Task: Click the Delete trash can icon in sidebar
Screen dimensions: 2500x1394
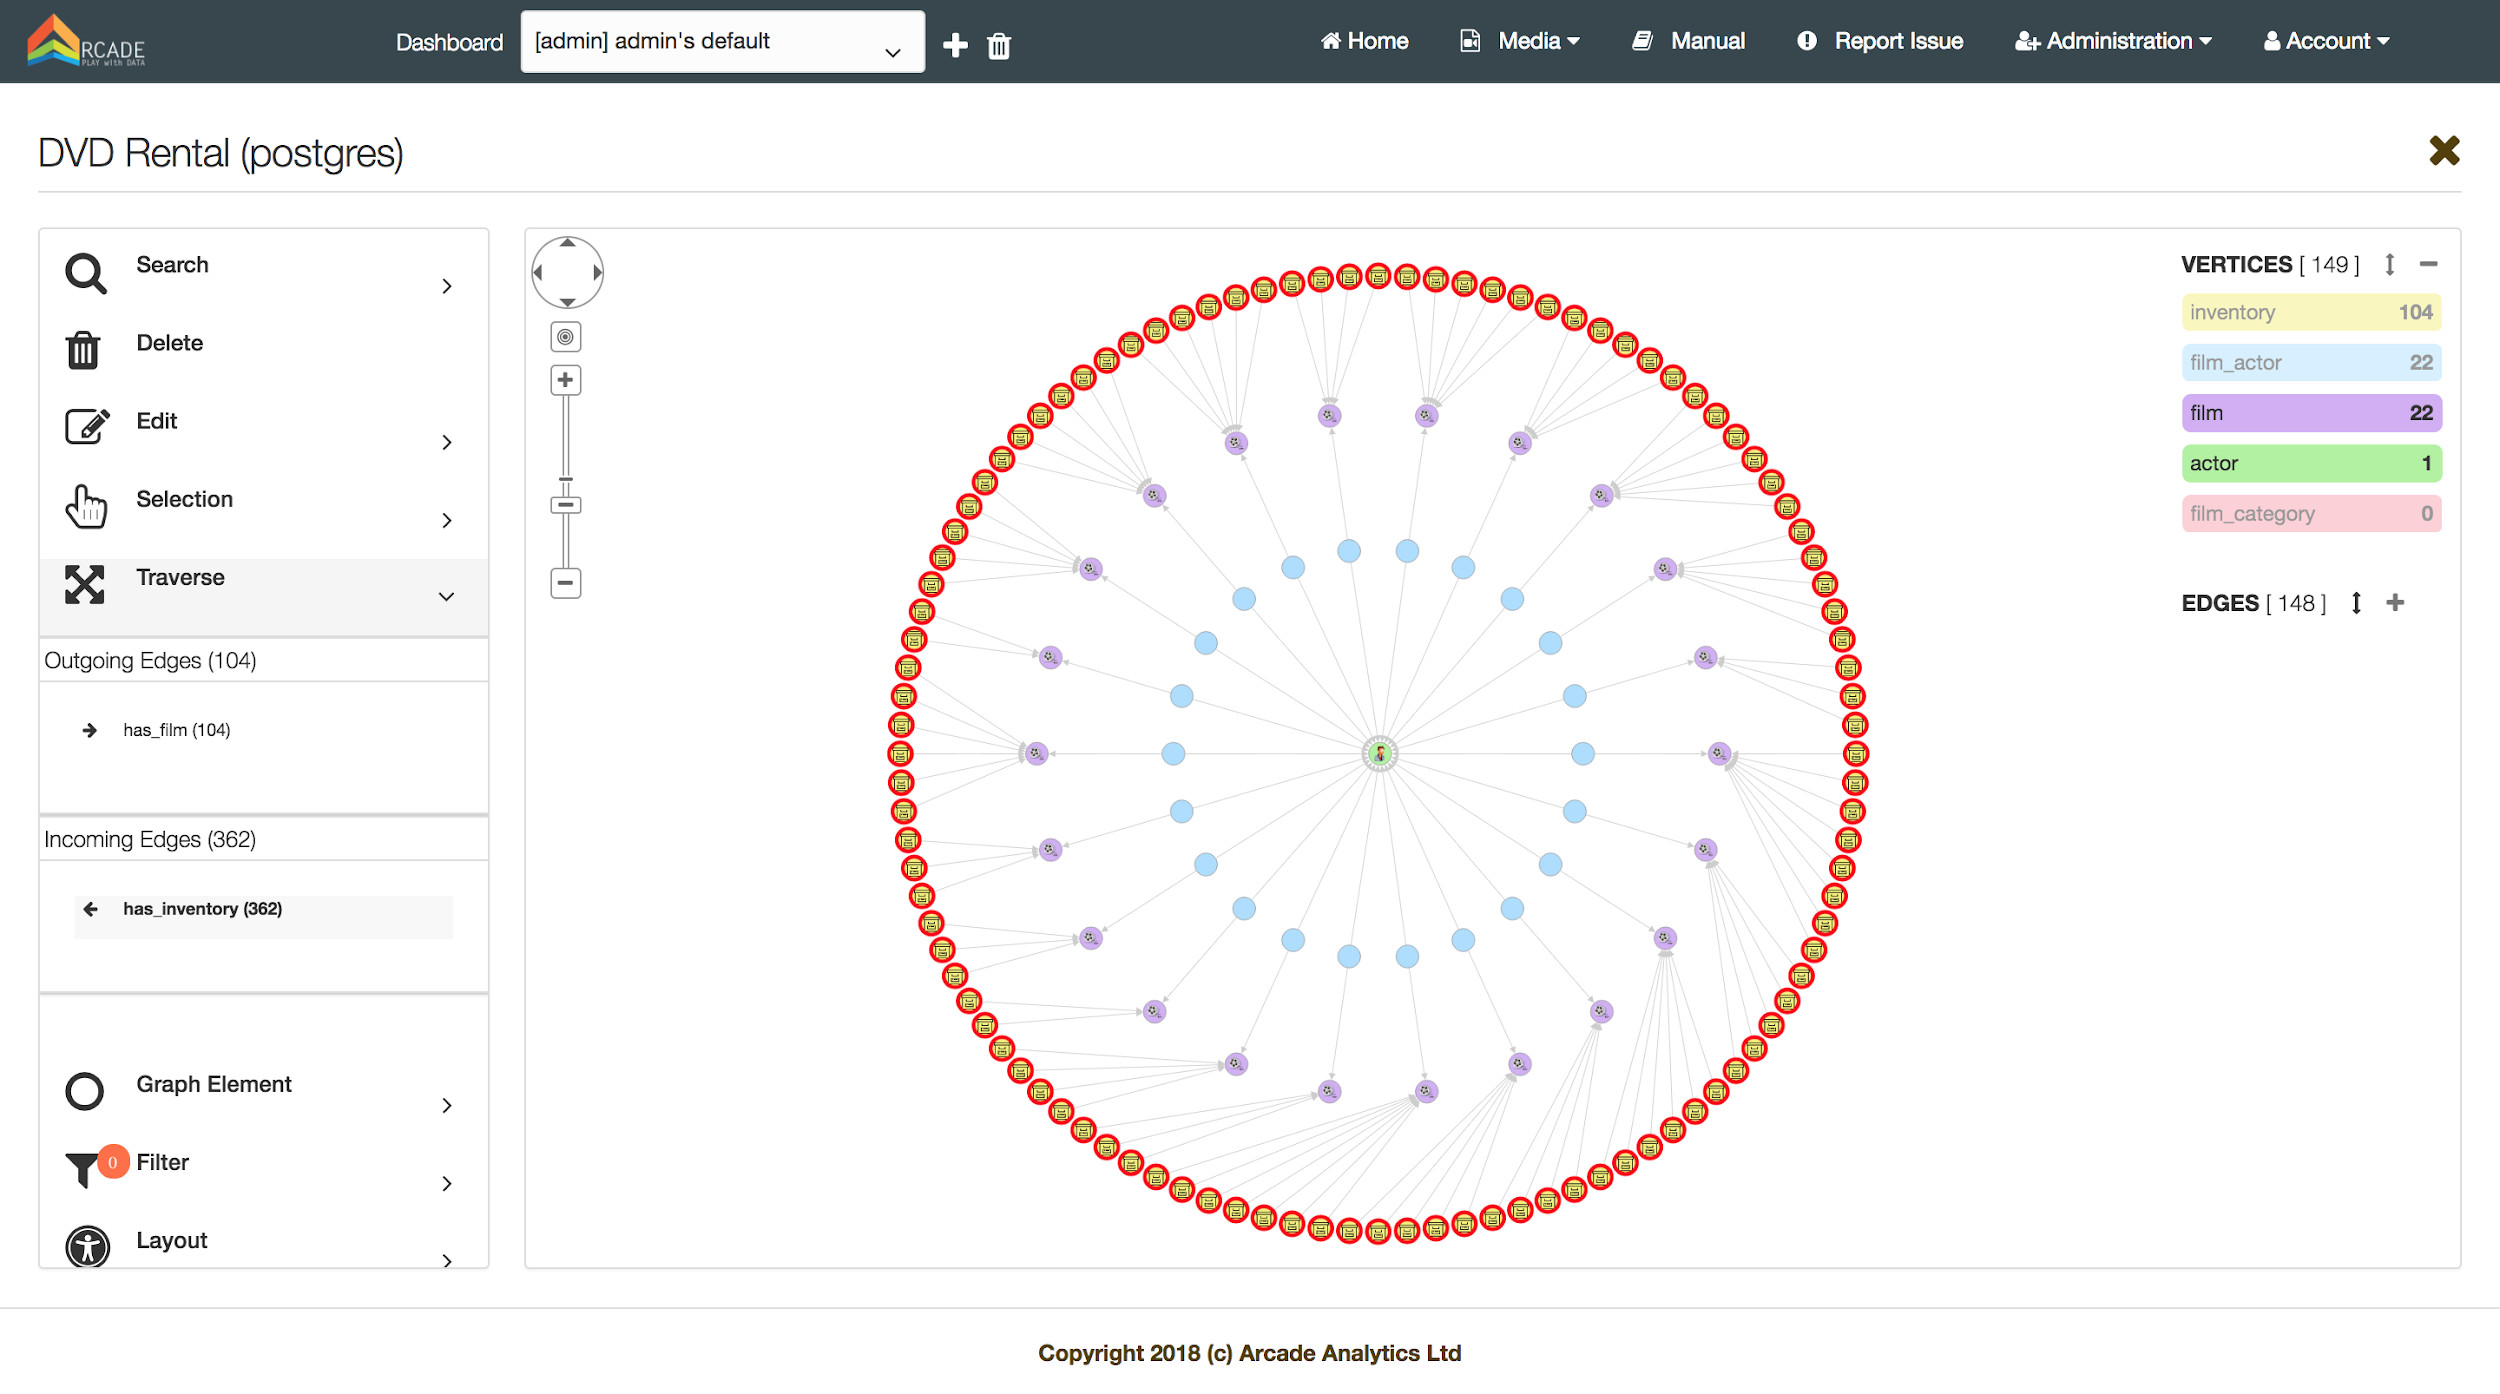Action: coord(83,350)
